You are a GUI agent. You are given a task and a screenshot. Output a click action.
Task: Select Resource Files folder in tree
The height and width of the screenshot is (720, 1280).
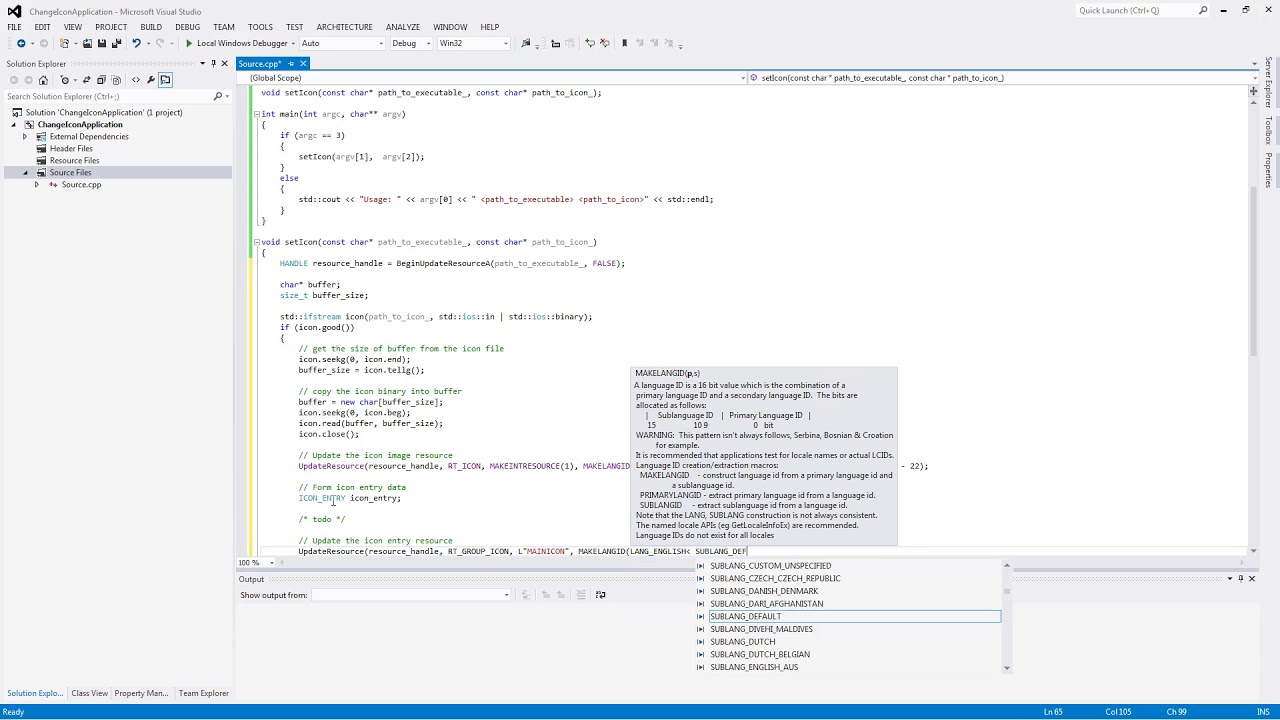(74, 160)
